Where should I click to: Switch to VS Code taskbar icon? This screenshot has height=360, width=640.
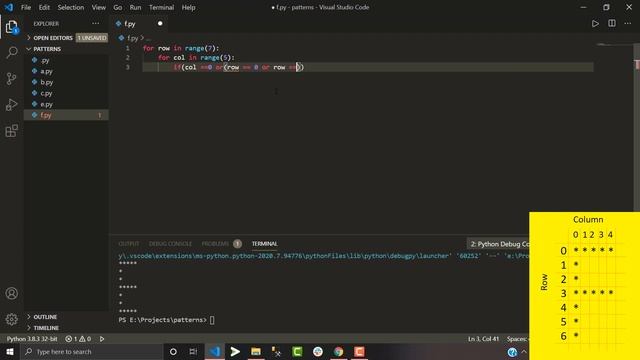215,351
